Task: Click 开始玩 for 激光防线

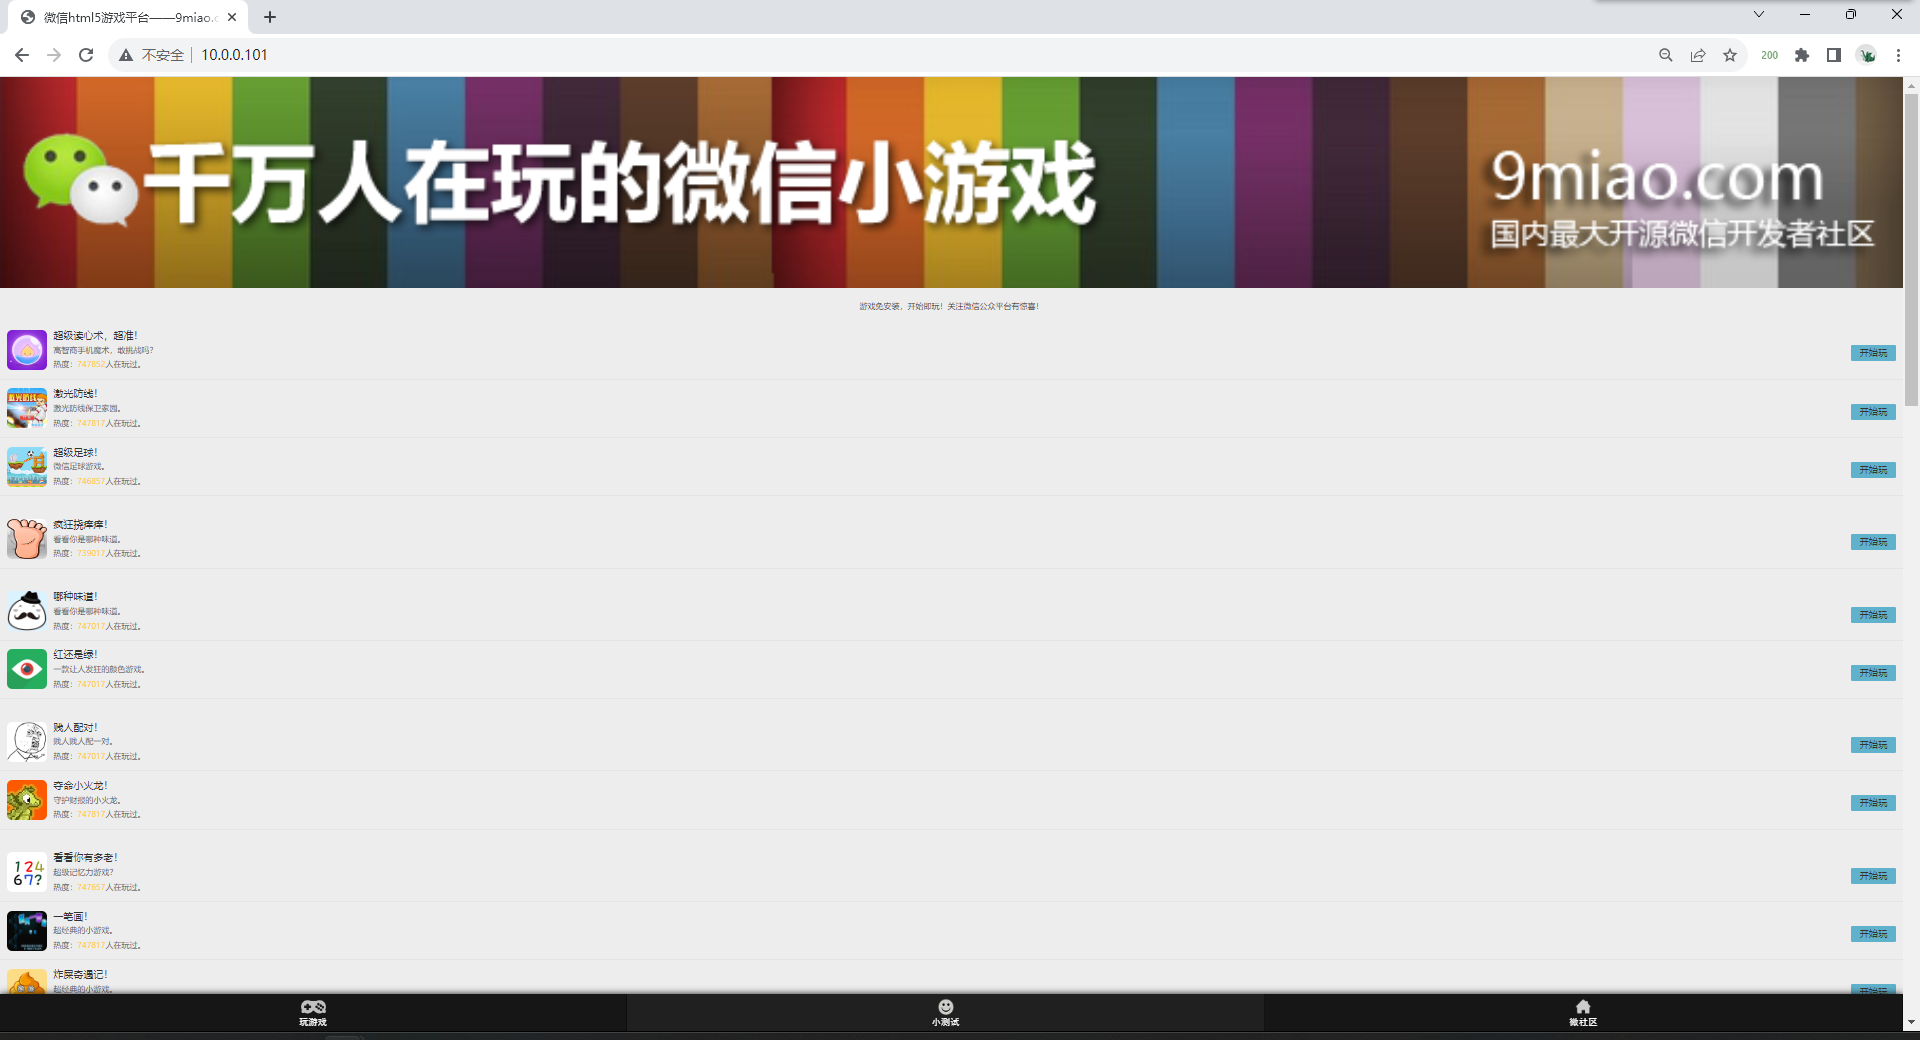Action: (x=1873, y=412)
